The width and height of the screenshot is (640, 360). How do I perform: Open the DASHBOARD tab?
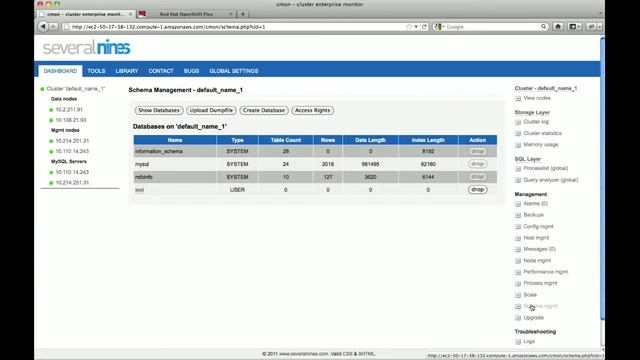[x=60, y=71]
